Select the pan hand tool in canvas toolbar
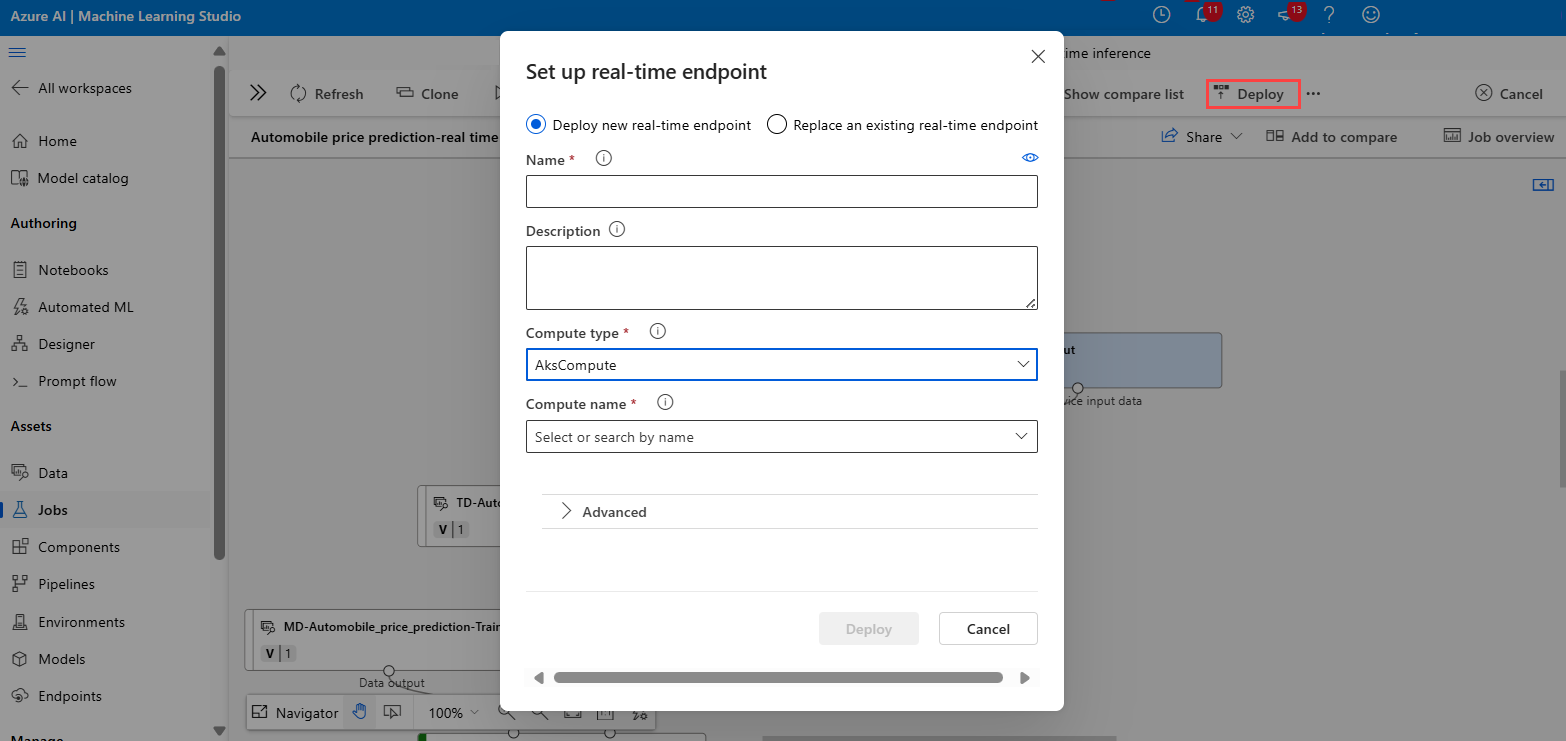1566x741 pixels. (359, 712)
